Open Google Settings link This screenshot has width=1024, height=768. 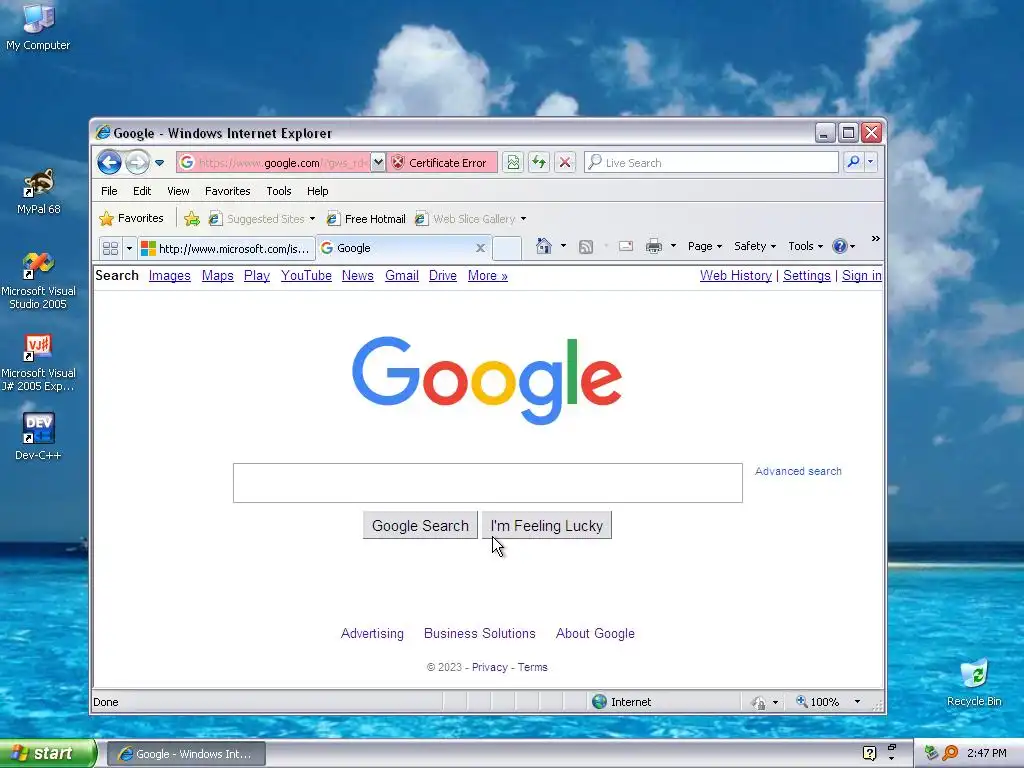807,276
